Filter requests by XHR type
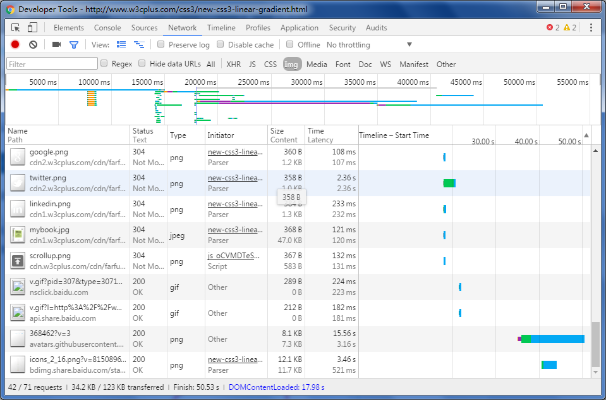Image resolution: width=606 pixels, height=400 pixels. (233, 63)
